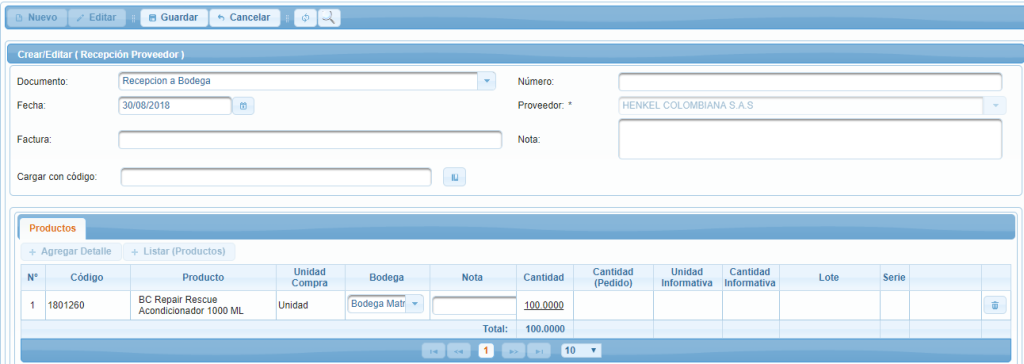Image resolution: width=1024 pixels, height=364 pixels.
Task: Click into the Nota text area
Action: [x=810, y=139]
